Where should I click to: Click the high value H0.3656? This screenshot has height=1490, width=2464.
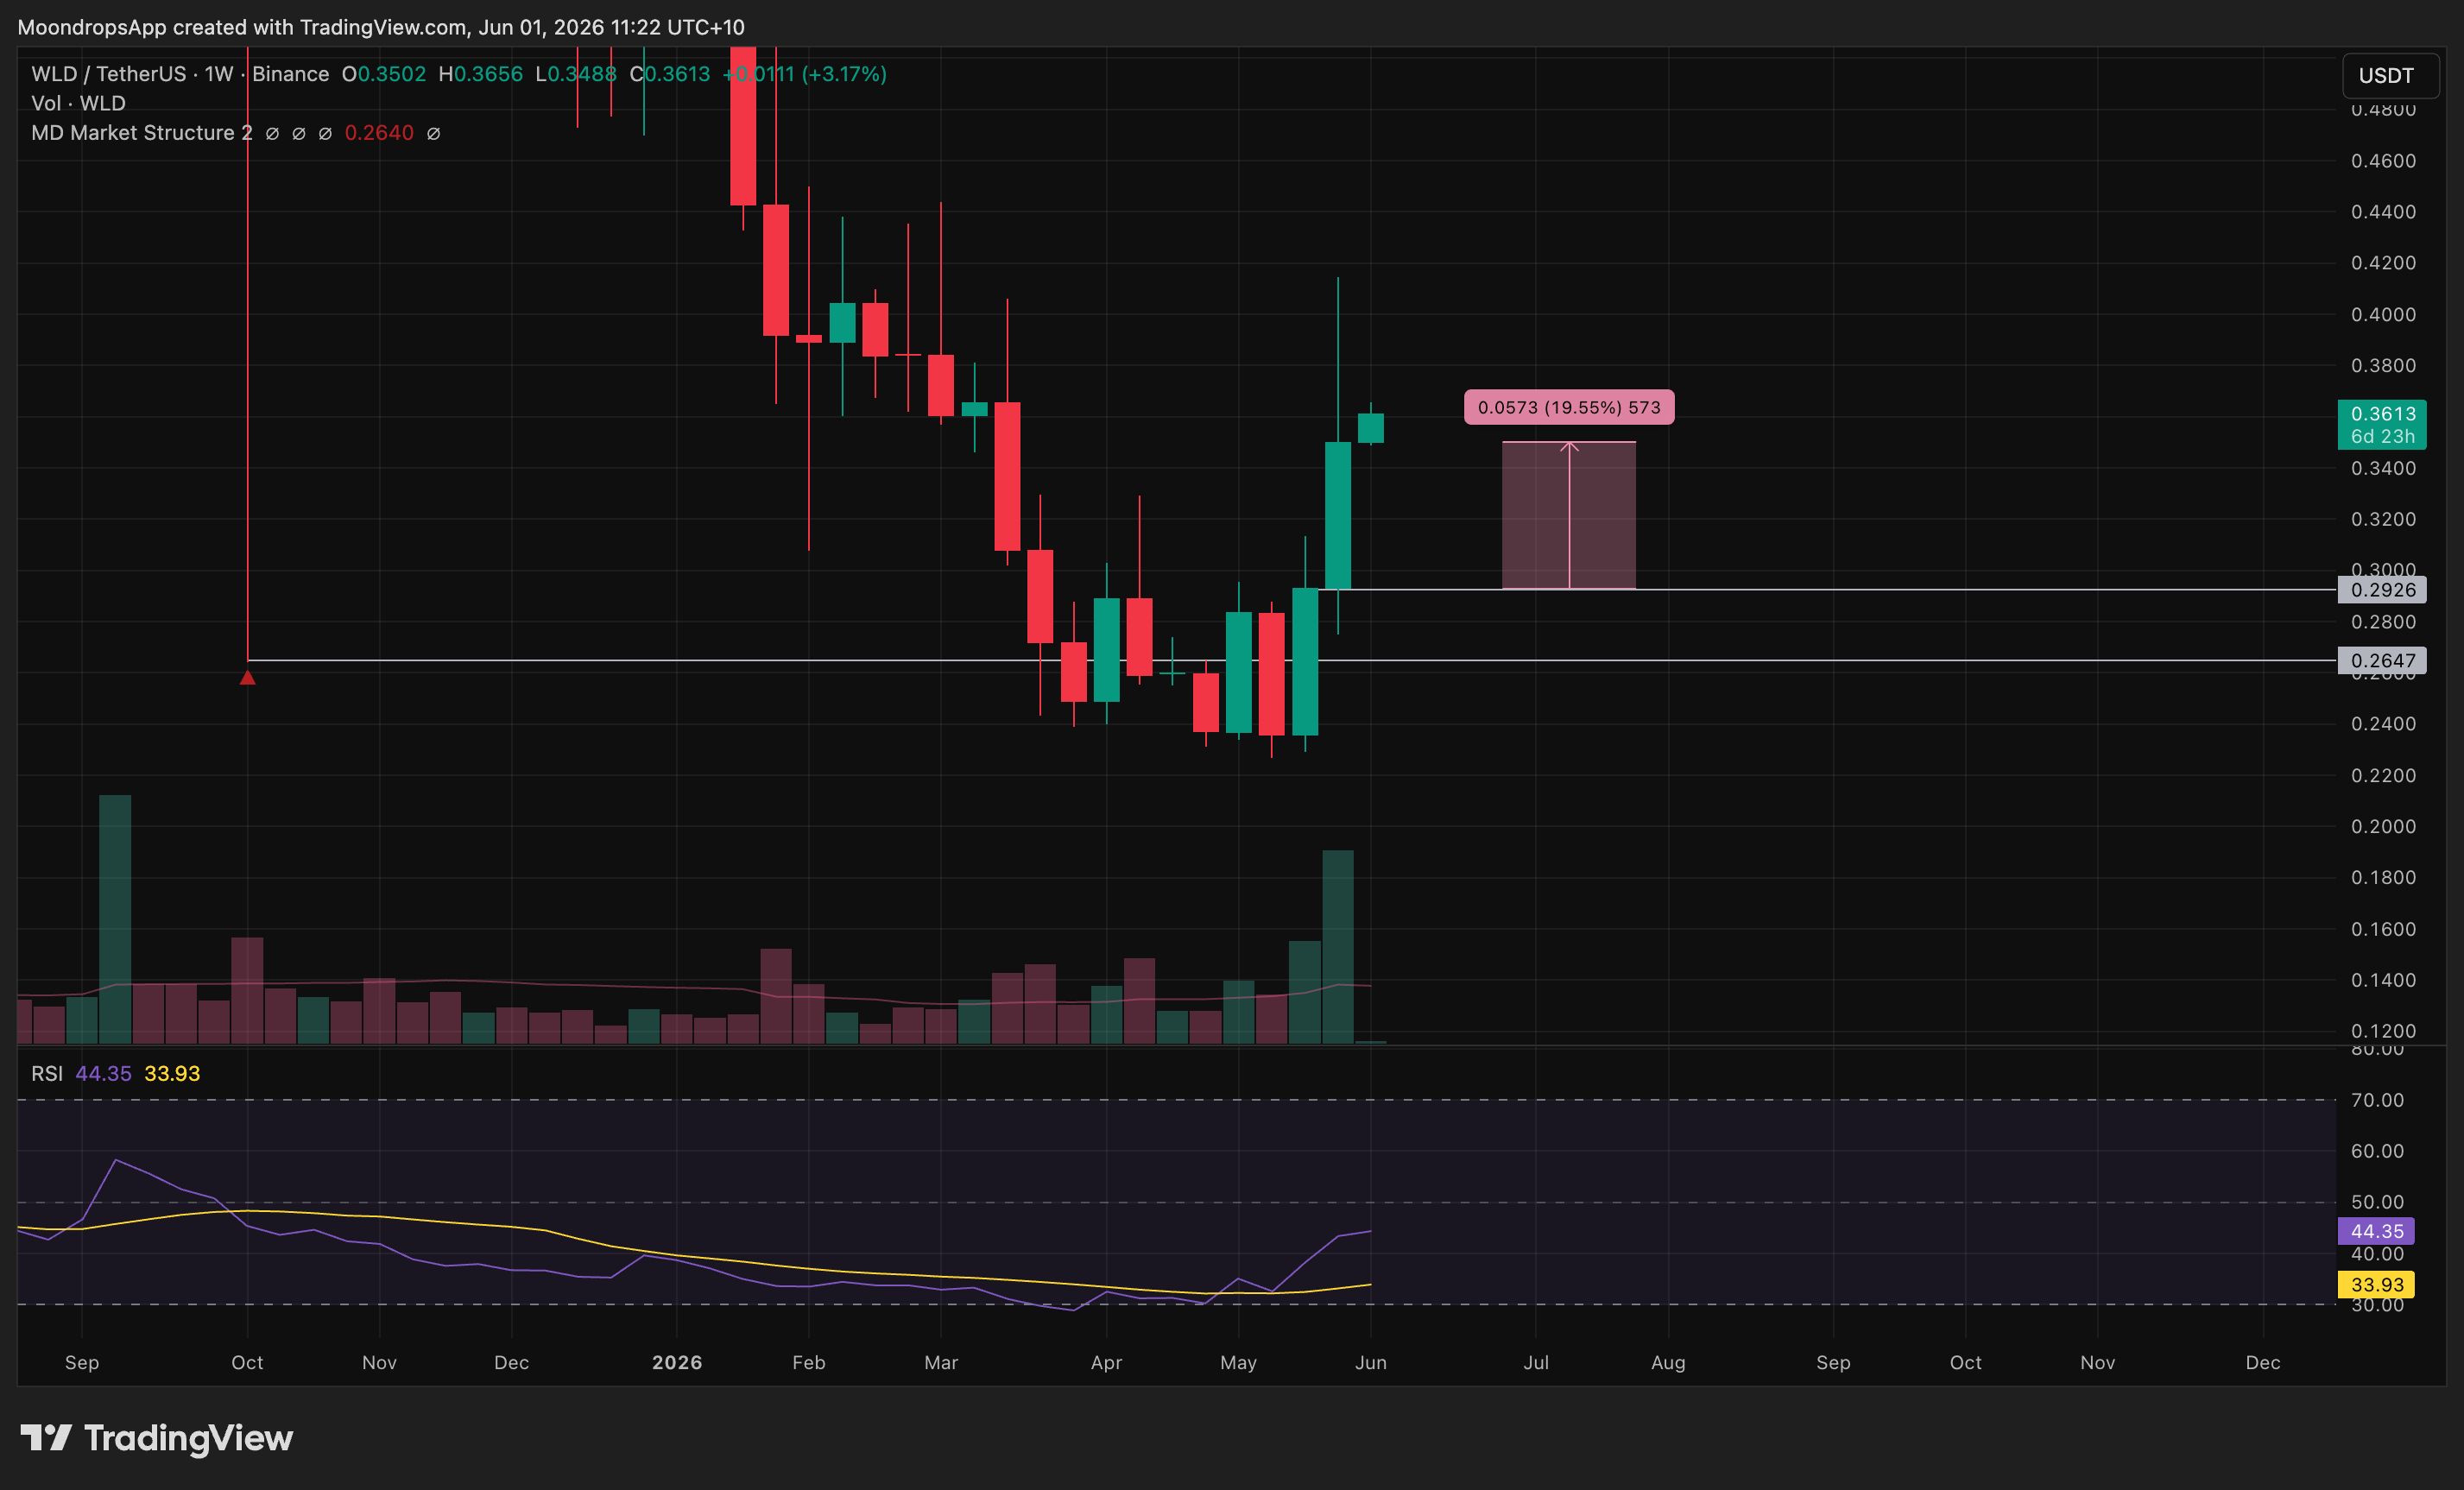[481, 74]
